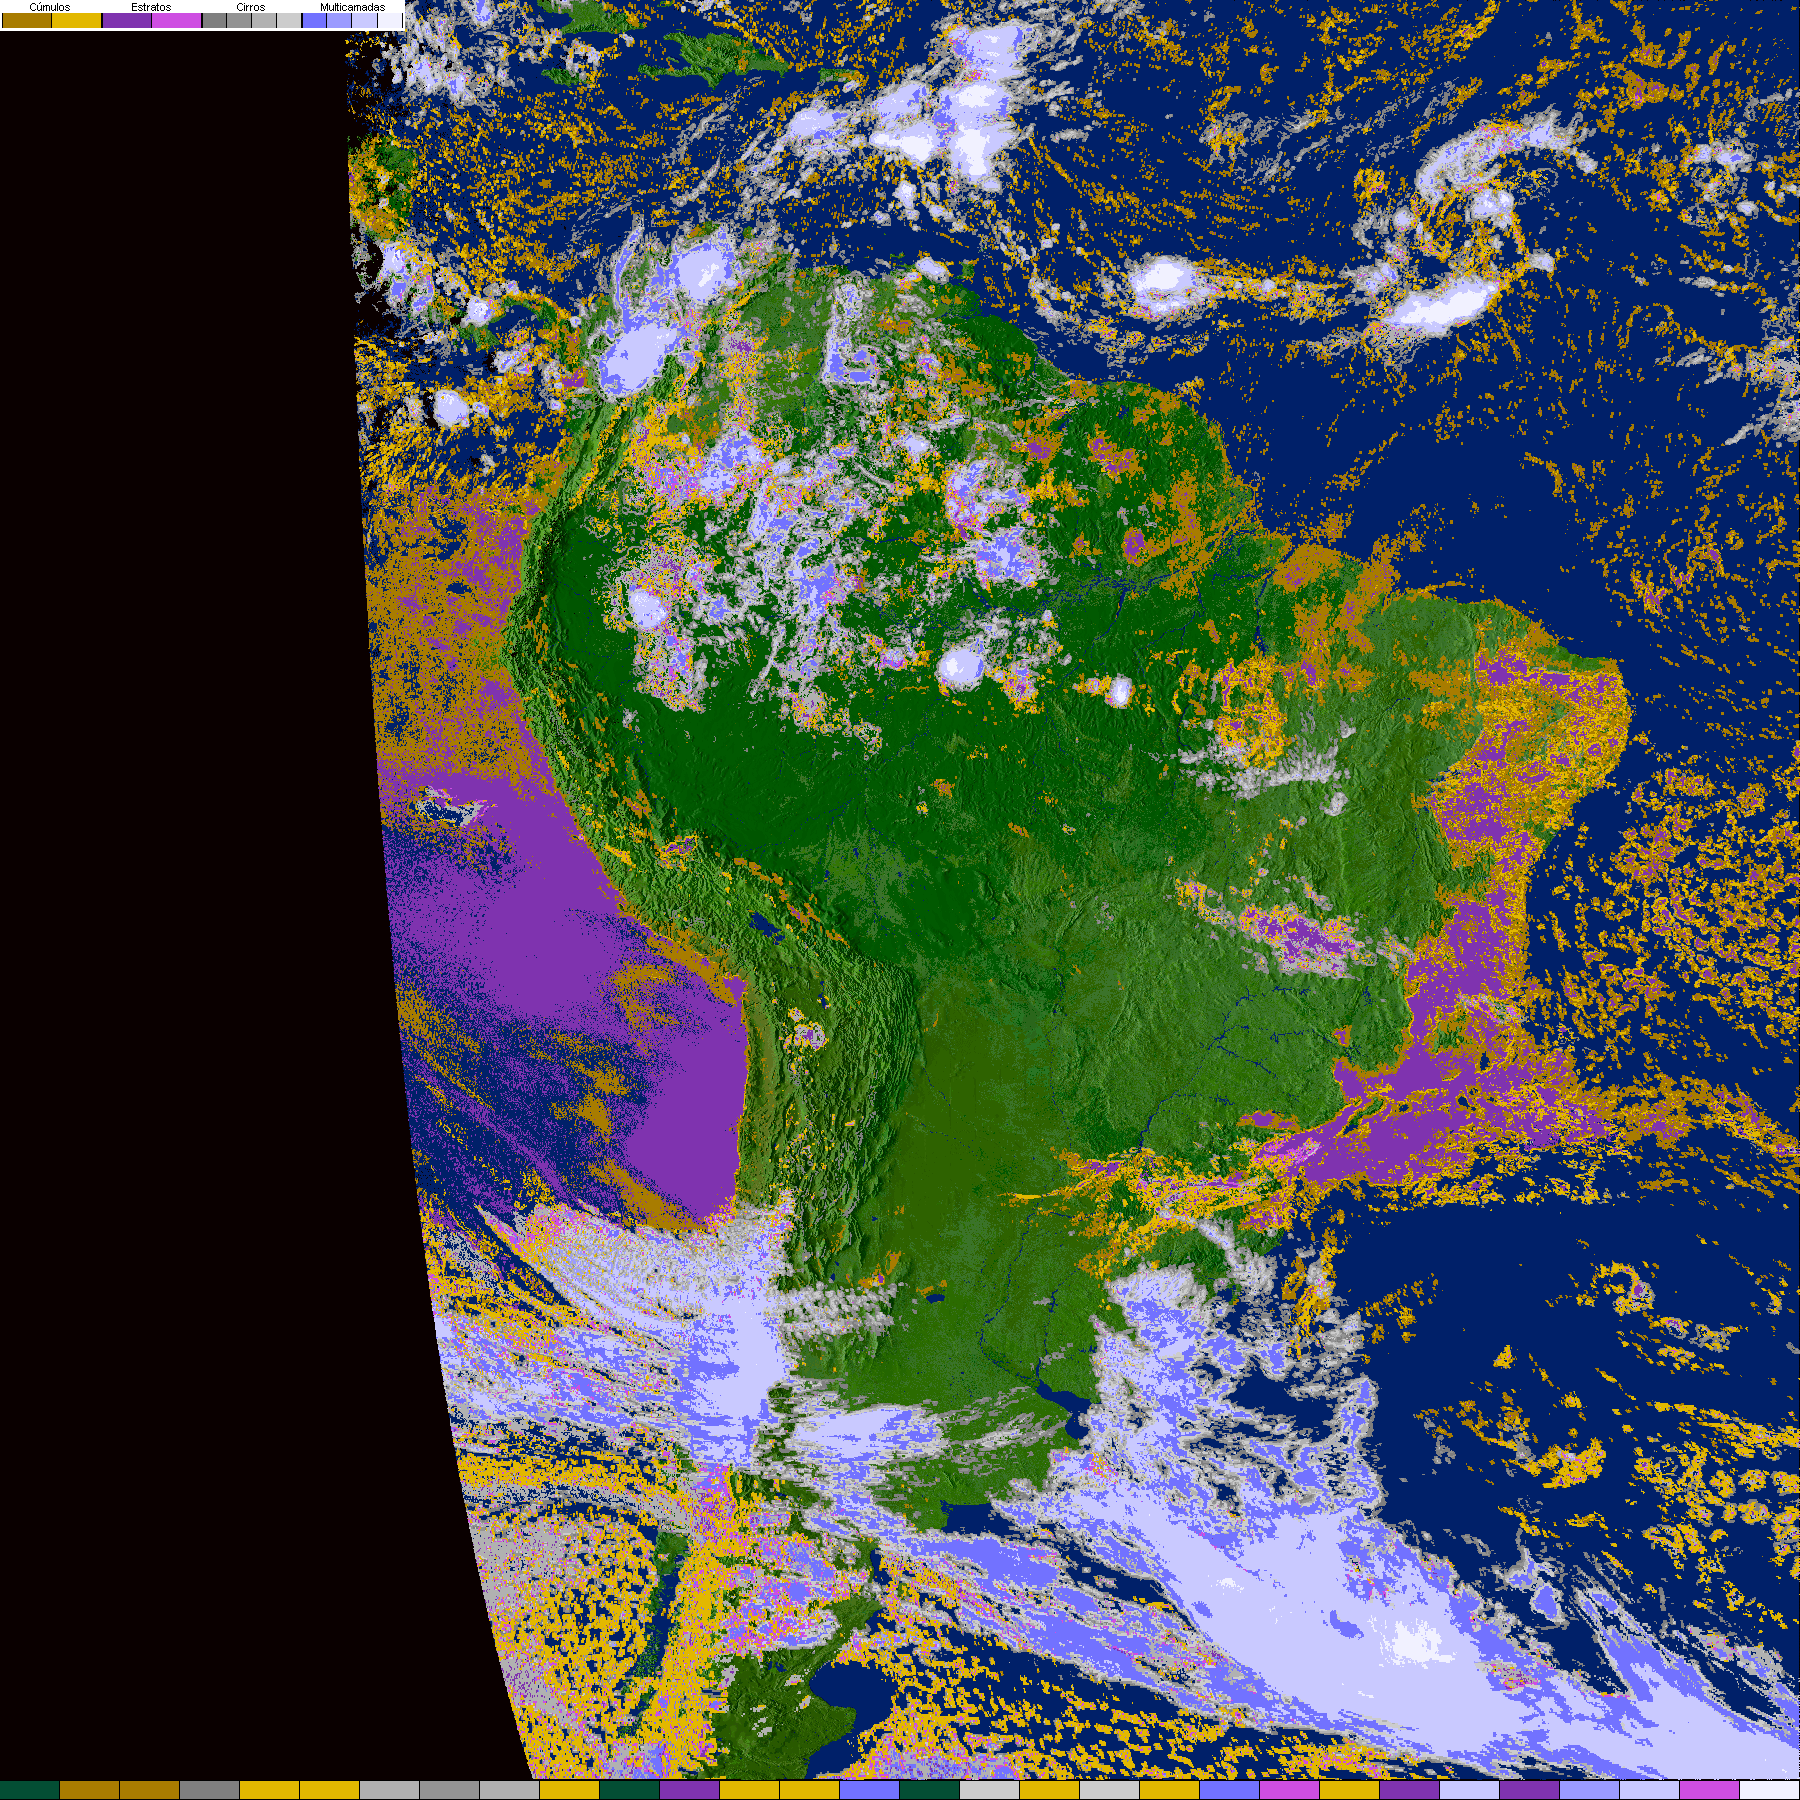
Task: Click the rightmost white bottom-strip swatch
Action: coord(1769,1790)
